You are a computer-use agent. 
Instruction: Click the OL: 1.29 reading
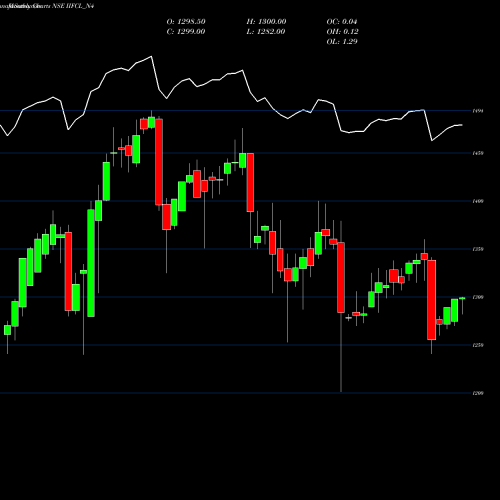tap(342, 42)
